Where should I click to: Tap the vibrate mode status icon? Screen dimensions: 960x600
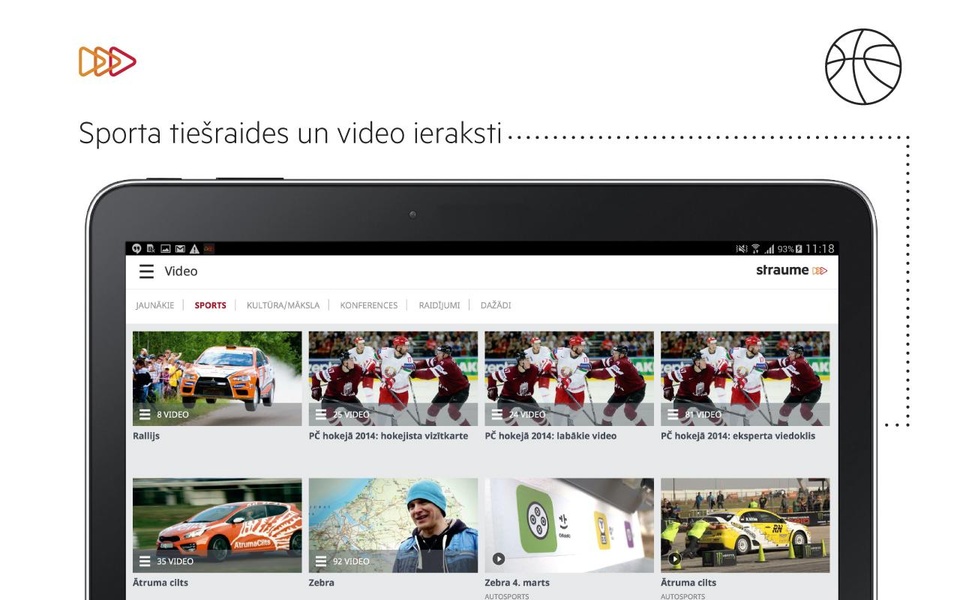point(741,249)
